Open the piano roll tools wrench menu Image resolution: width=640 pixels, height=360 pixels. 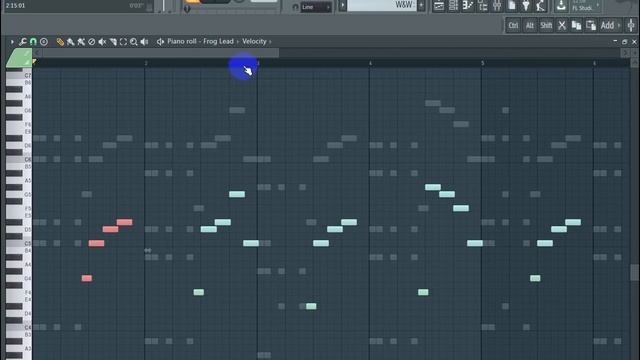(x=23, y=42)
